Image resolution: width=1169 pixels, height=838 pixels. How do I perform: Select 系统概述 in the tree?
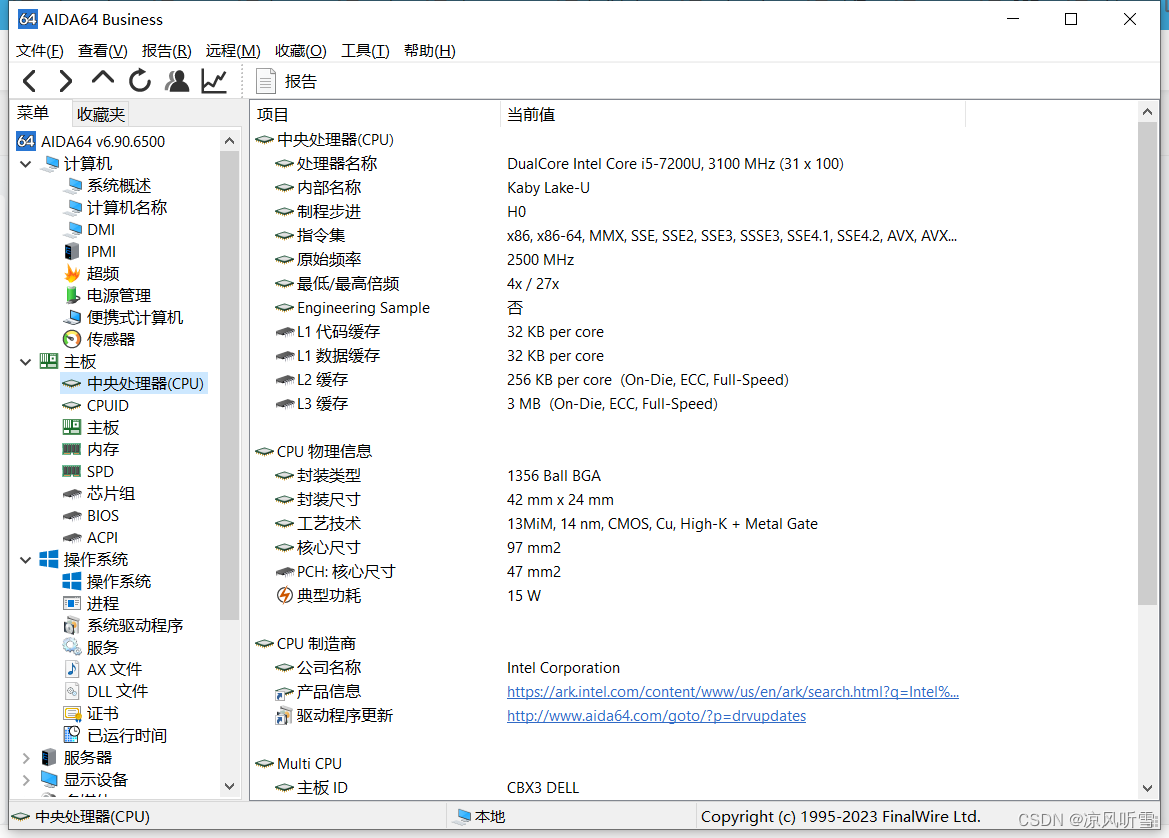coord(107,185)
